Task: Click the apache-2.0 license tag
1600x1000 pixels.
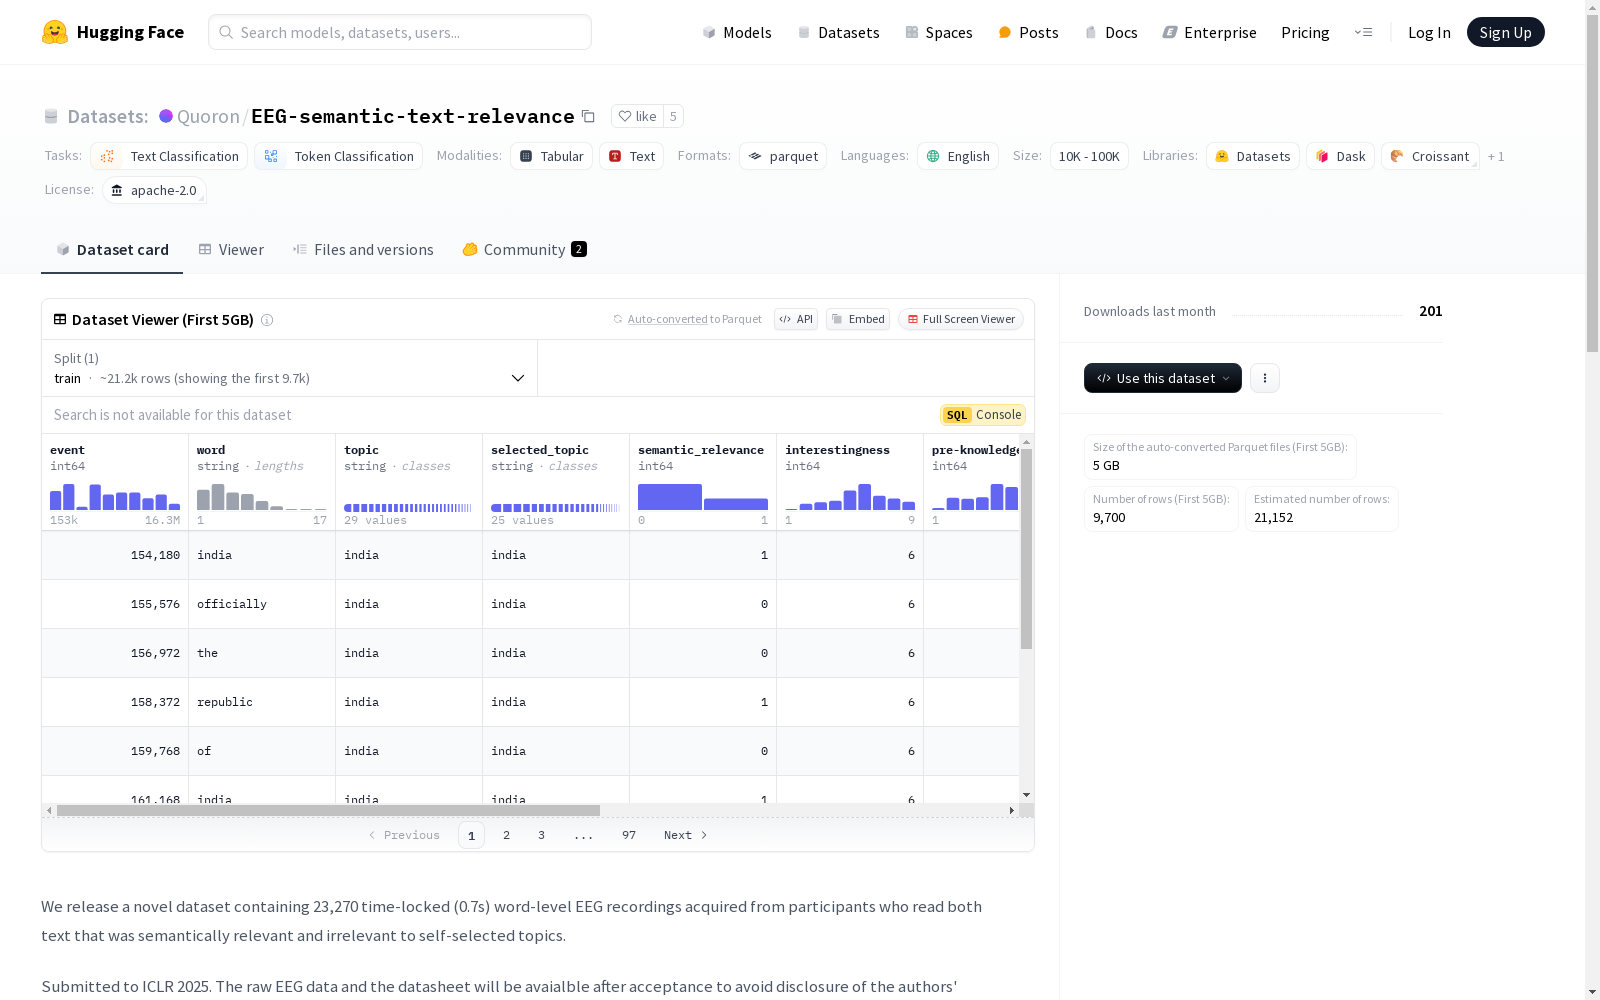Action: pos(154,190)
